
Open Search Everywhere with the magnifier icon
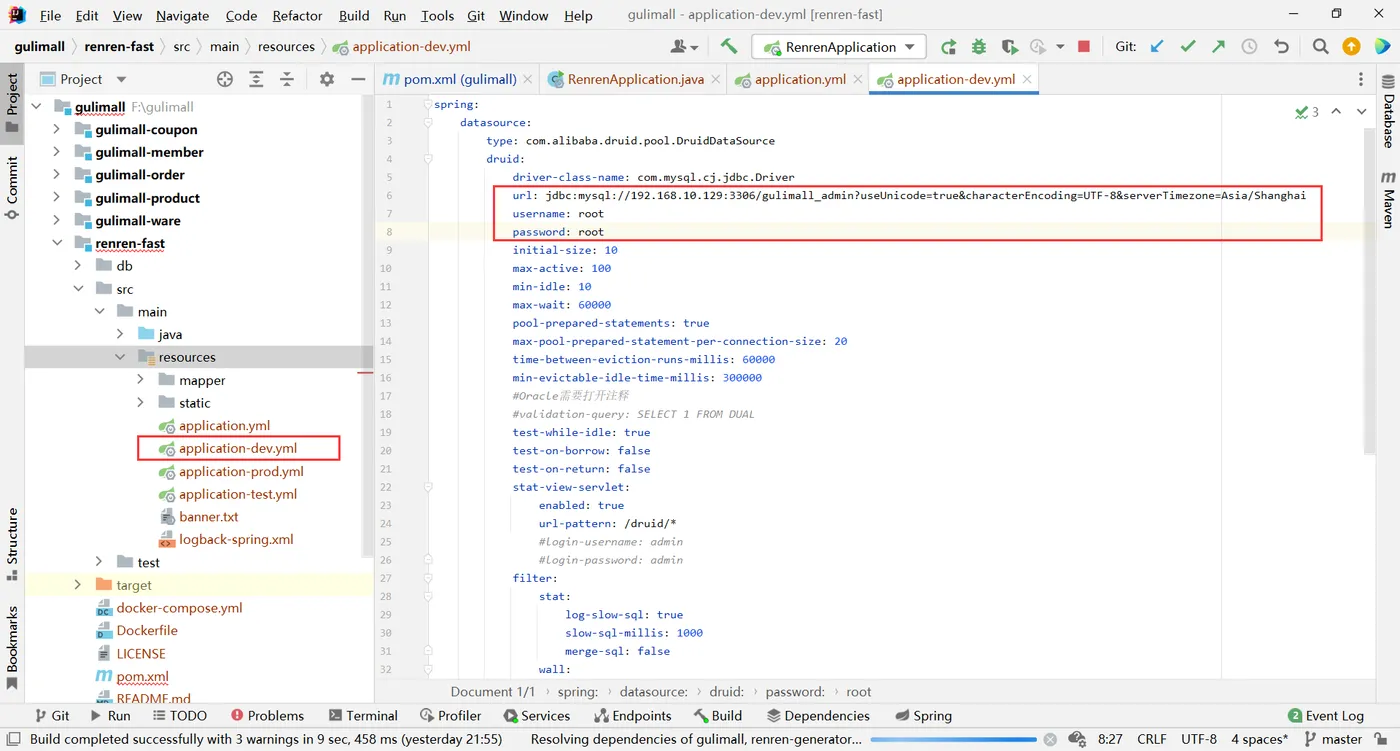click(1320, 46)
